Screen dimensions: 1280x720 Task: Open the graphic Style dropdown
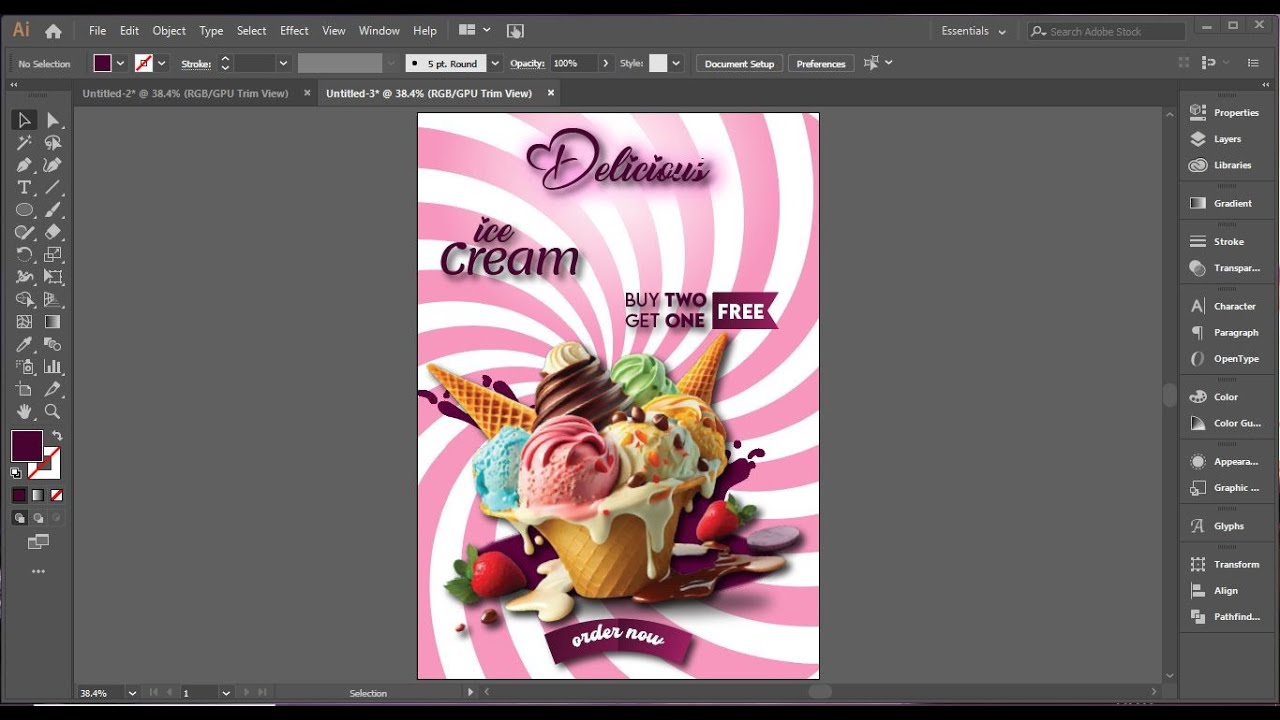pyautogui.click(x=676, y=63)
